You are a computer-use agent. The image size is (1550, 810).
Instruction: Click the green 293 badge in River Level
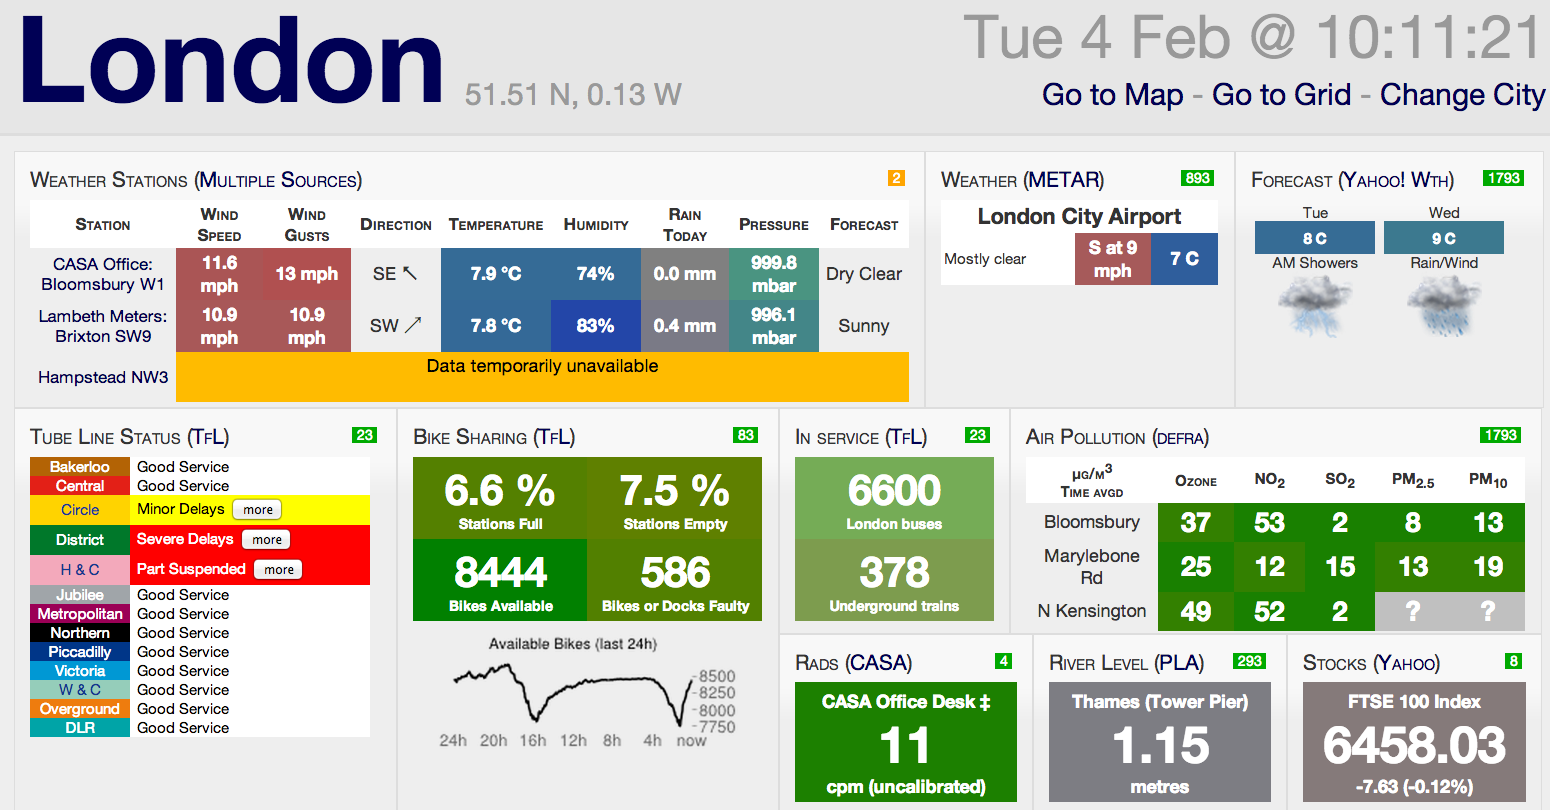pos(1249,661)
